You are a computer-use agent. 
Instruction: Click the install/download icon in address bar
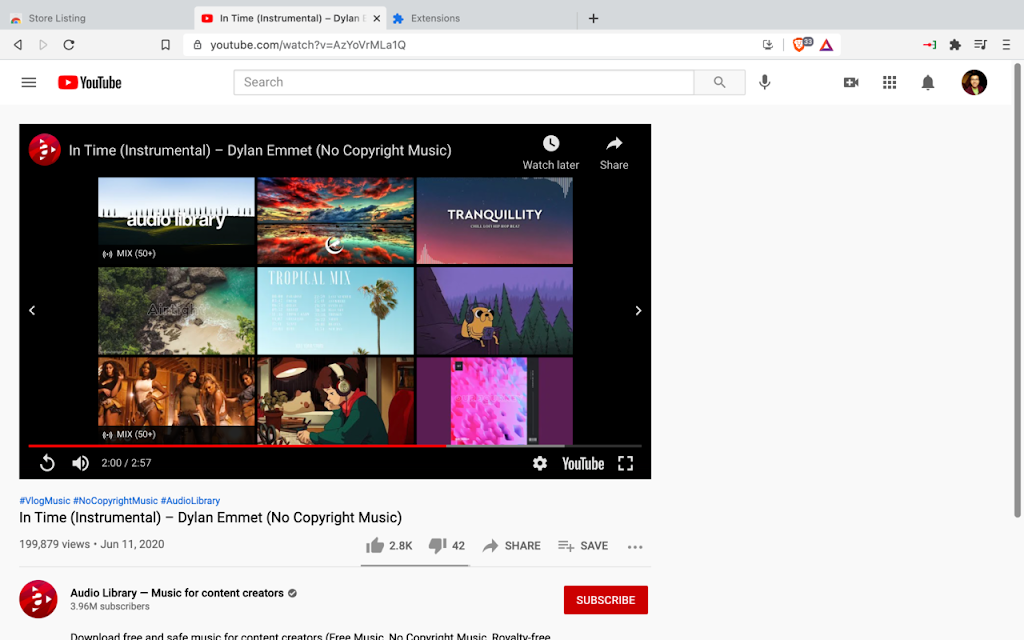coord(768,45)
